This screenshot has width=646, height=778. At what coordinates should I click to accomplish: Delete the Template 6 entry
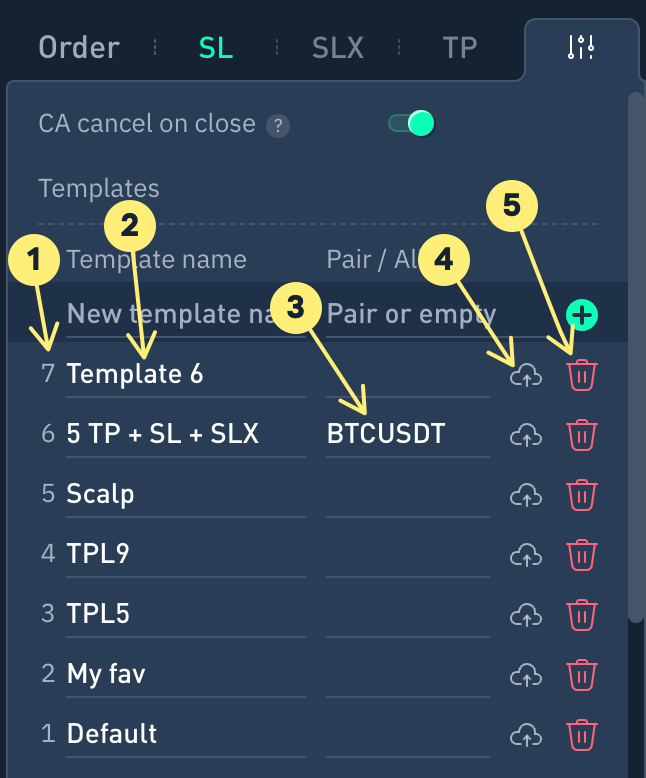point(581,375)
